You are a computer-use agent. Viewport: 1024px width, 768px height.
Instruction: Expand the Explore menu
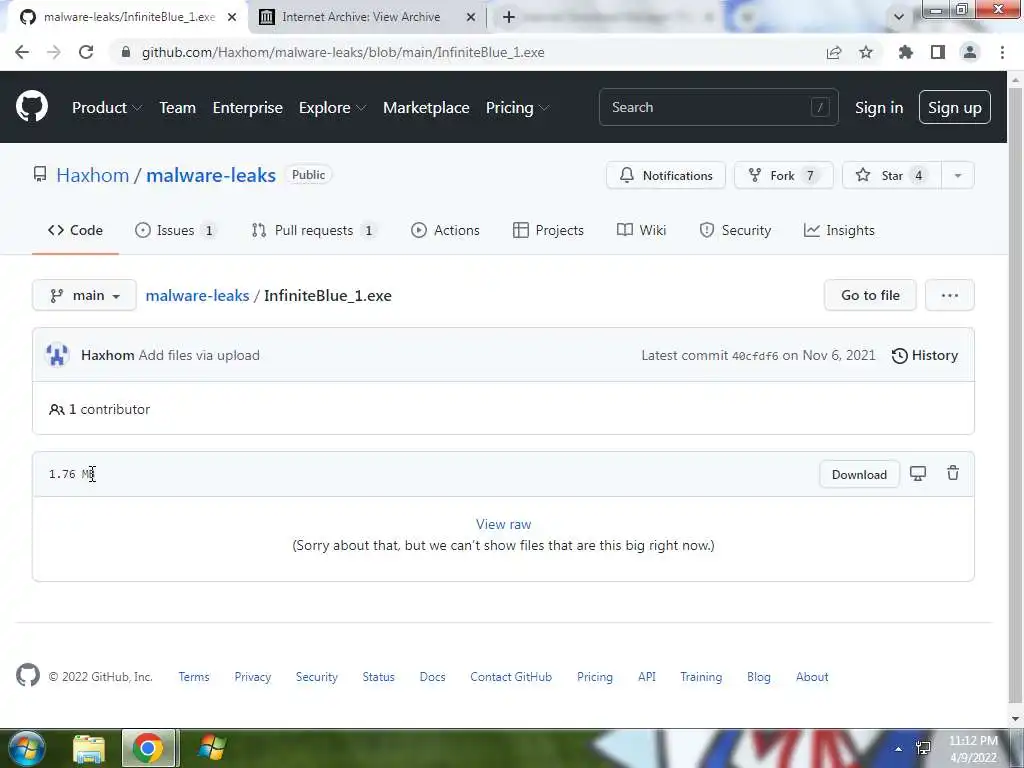(332, 108)
